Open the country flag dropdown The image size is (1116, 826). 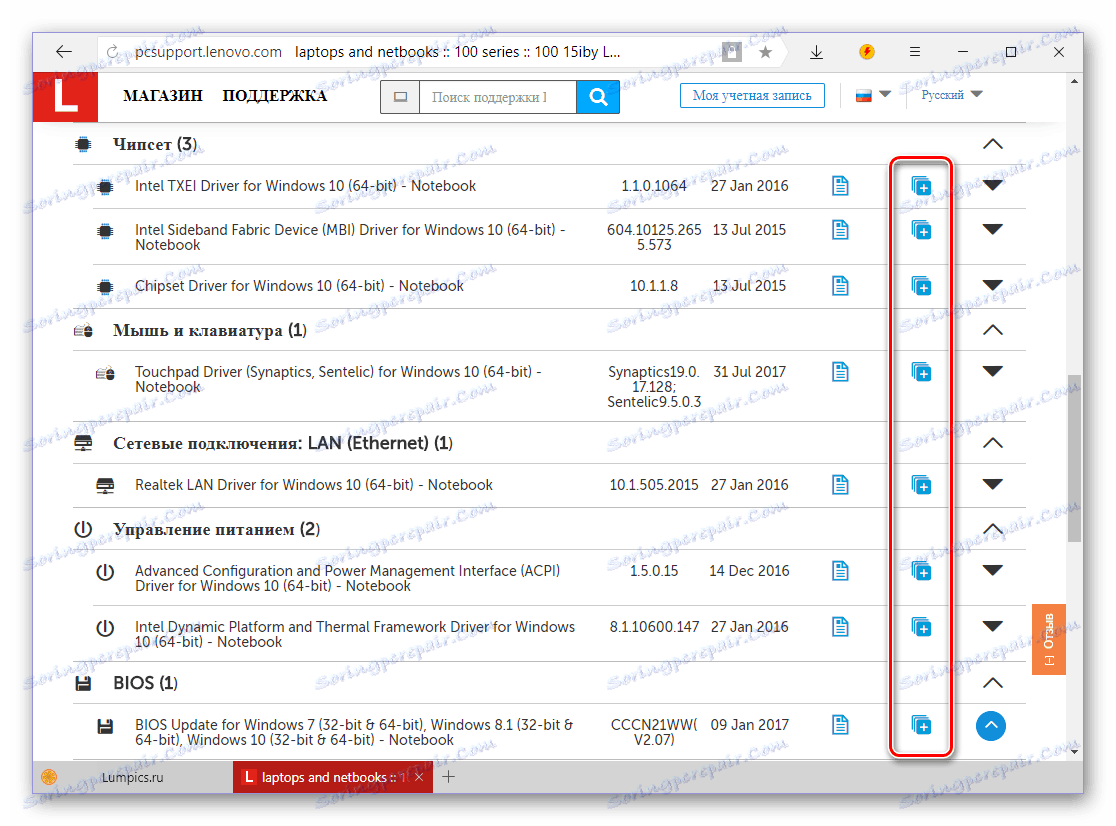pos(873,95)
